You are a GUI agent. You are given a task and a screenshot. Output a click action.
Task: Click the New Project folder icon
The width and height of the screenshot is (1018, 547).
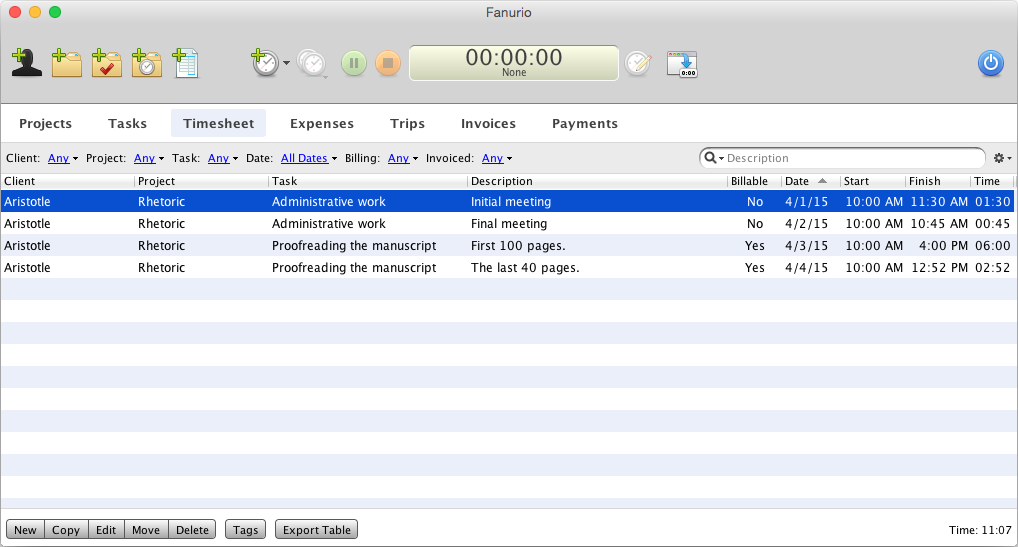67,63
